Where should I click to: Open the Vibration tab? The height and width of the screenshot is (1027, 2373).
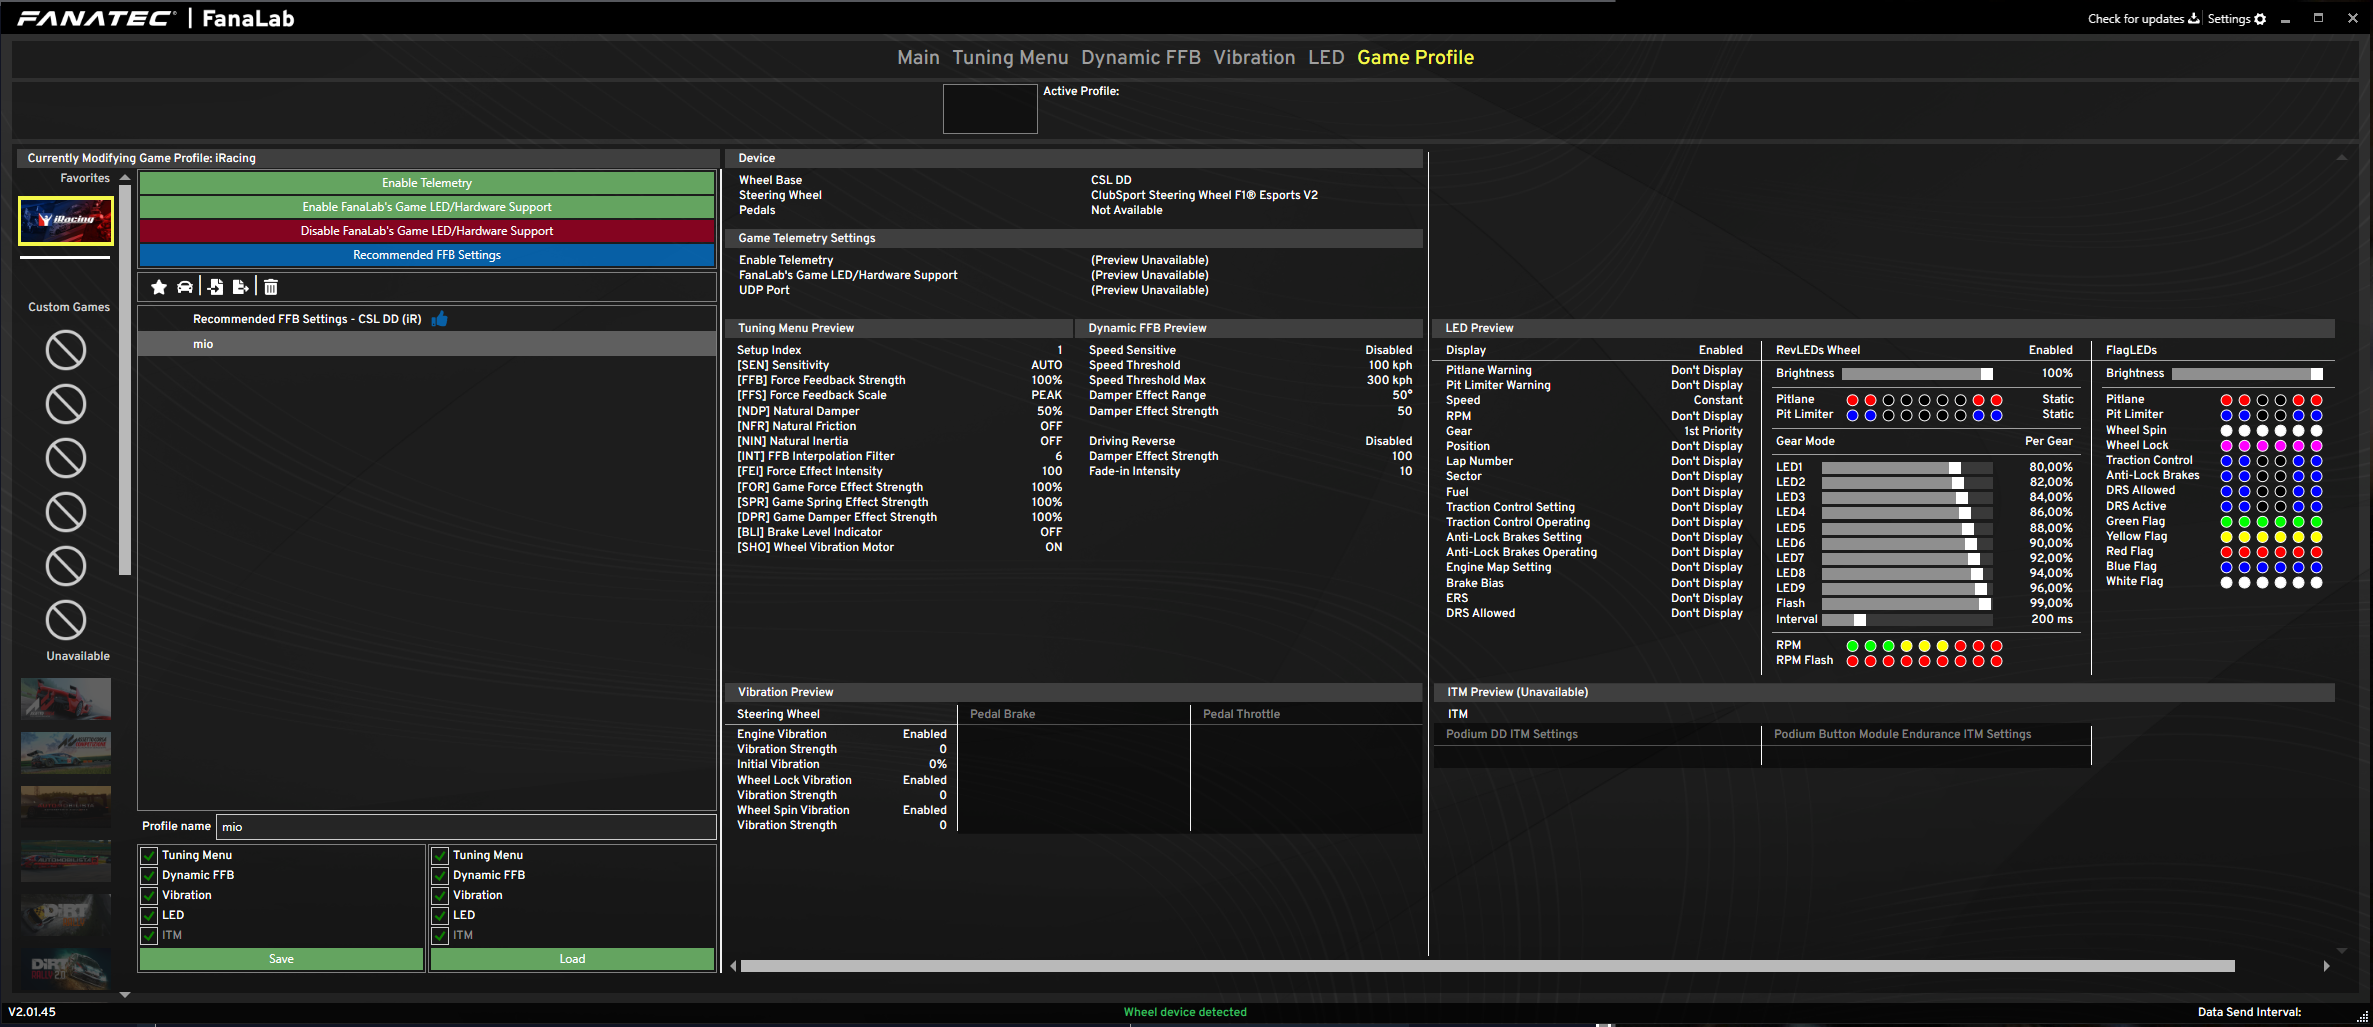[x=1254, y=58]
